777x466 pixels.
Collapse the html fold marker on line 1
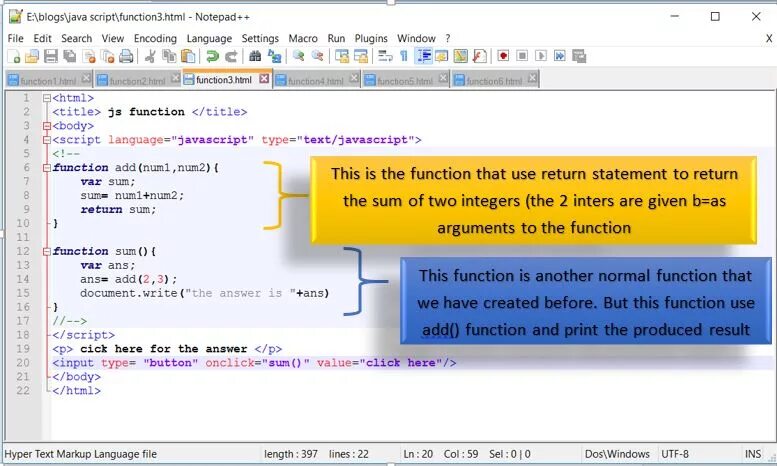tap(47, 98)
